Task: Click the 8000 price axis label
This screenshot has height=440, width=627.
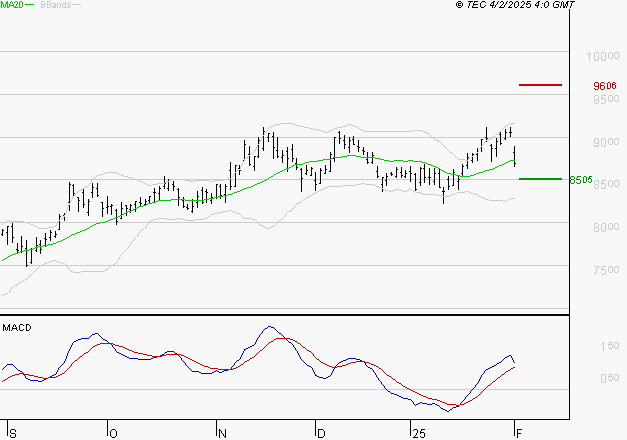Action: (x=606, y=227)
